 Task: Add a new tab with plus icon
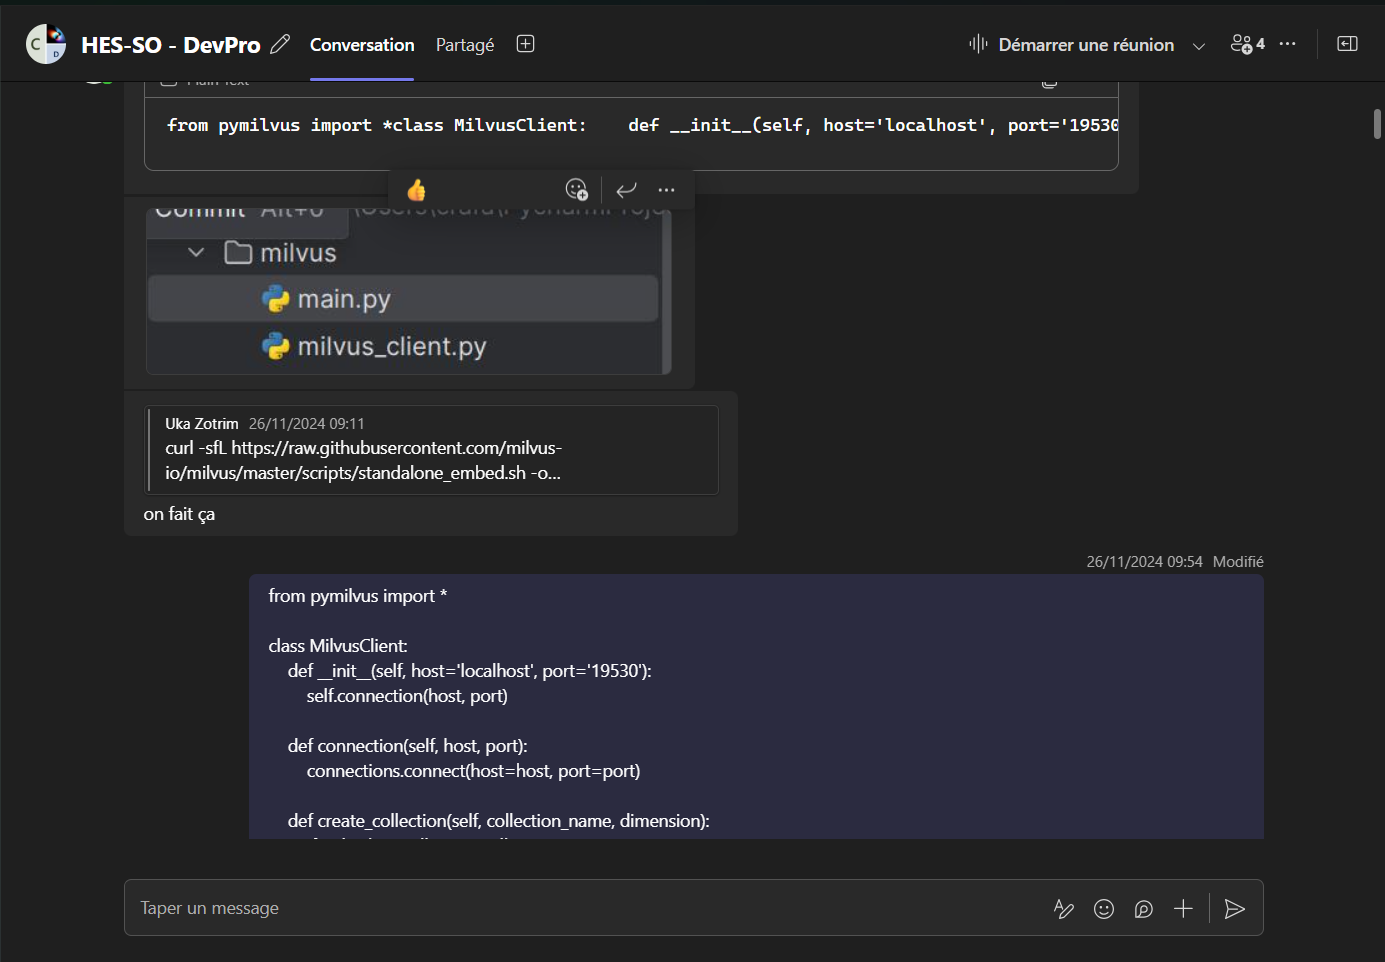[x=525, y=44]
